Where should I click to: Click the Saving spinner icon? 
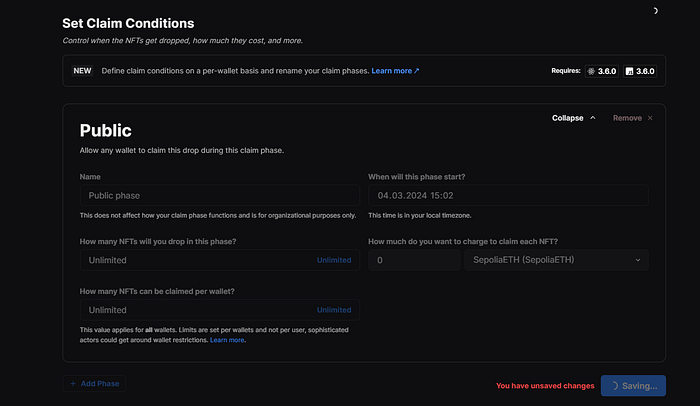611,385
